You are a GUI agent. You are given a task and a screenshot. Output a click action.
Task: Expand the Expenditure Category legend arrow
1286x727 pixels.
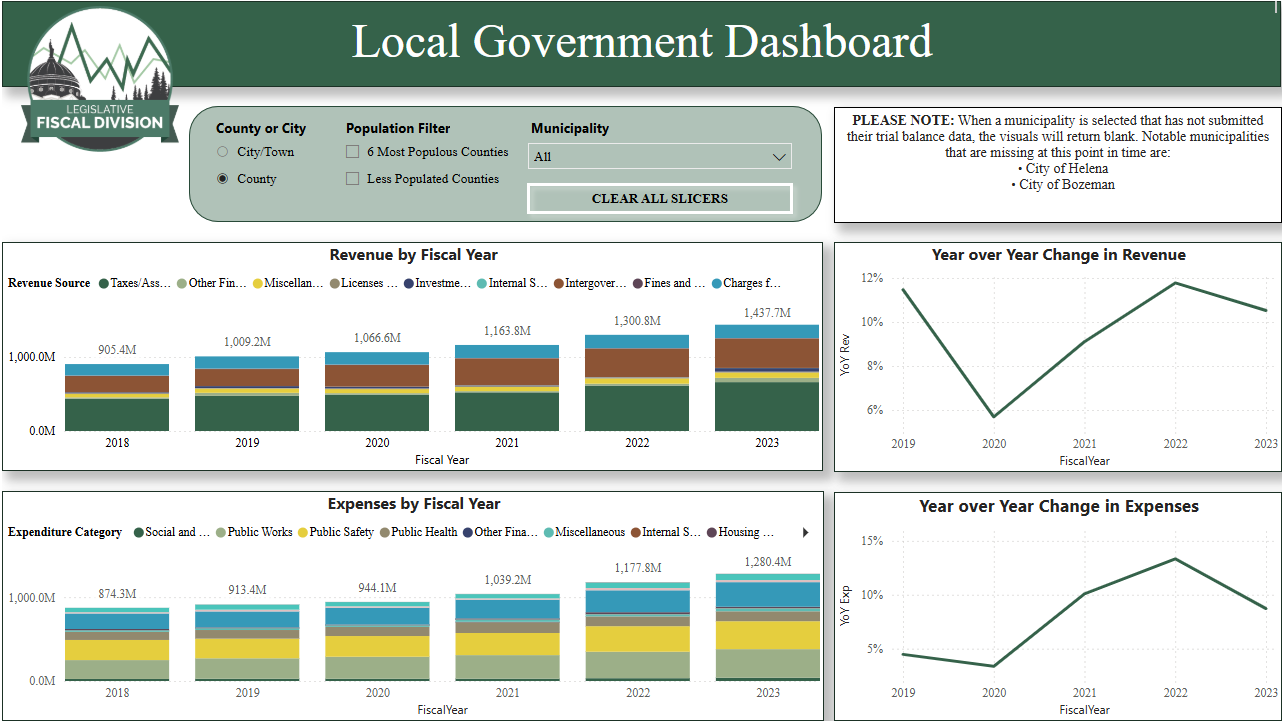tap(806, 533)
